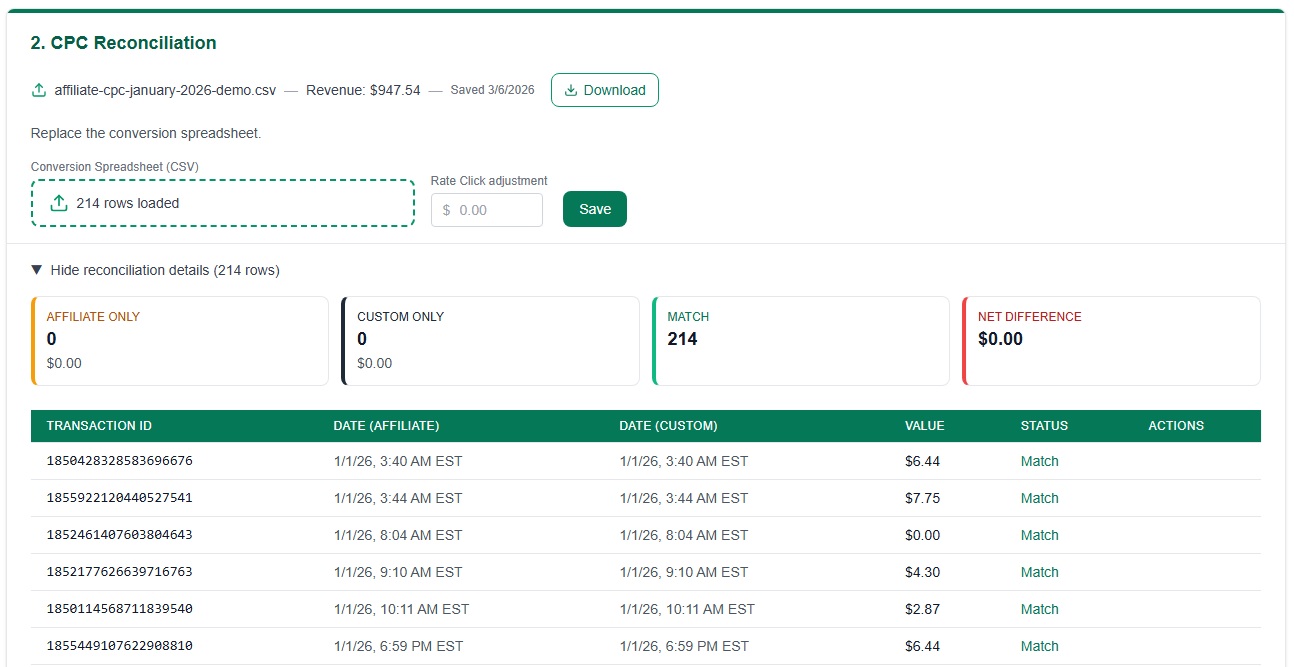Click the custom date 1/1/26, 3:40 AM EST
Viewport: 1294px width, 667px height.
click(683, 461)
